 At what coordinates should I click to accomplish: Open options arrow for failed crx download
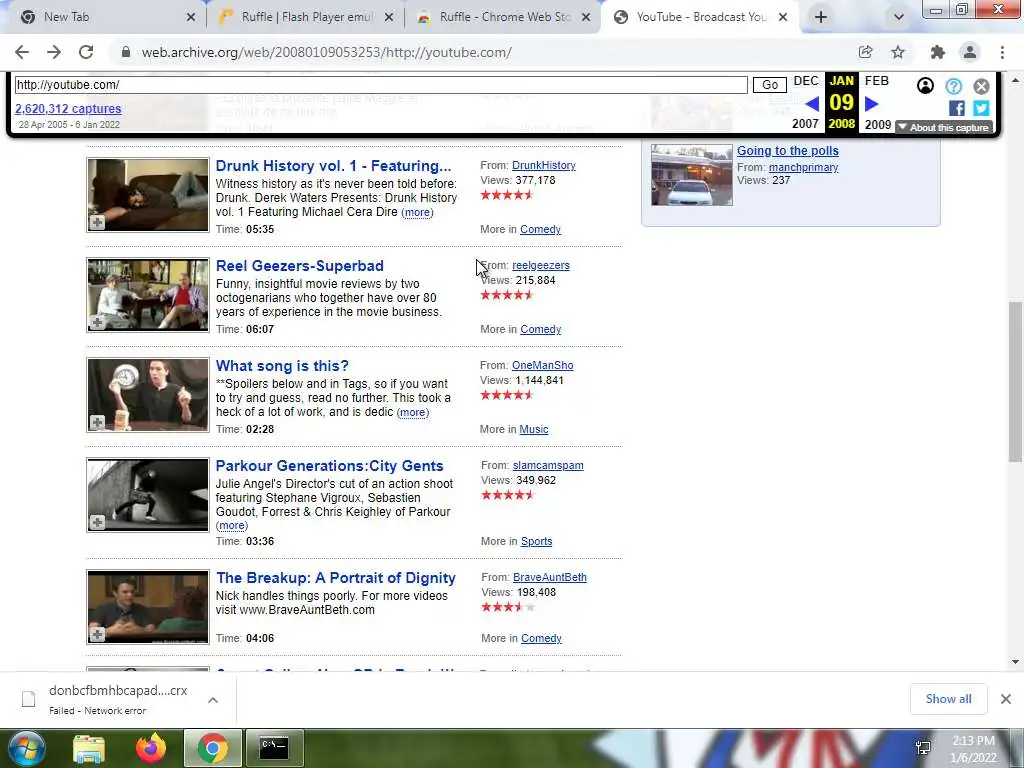pos(213,699)
